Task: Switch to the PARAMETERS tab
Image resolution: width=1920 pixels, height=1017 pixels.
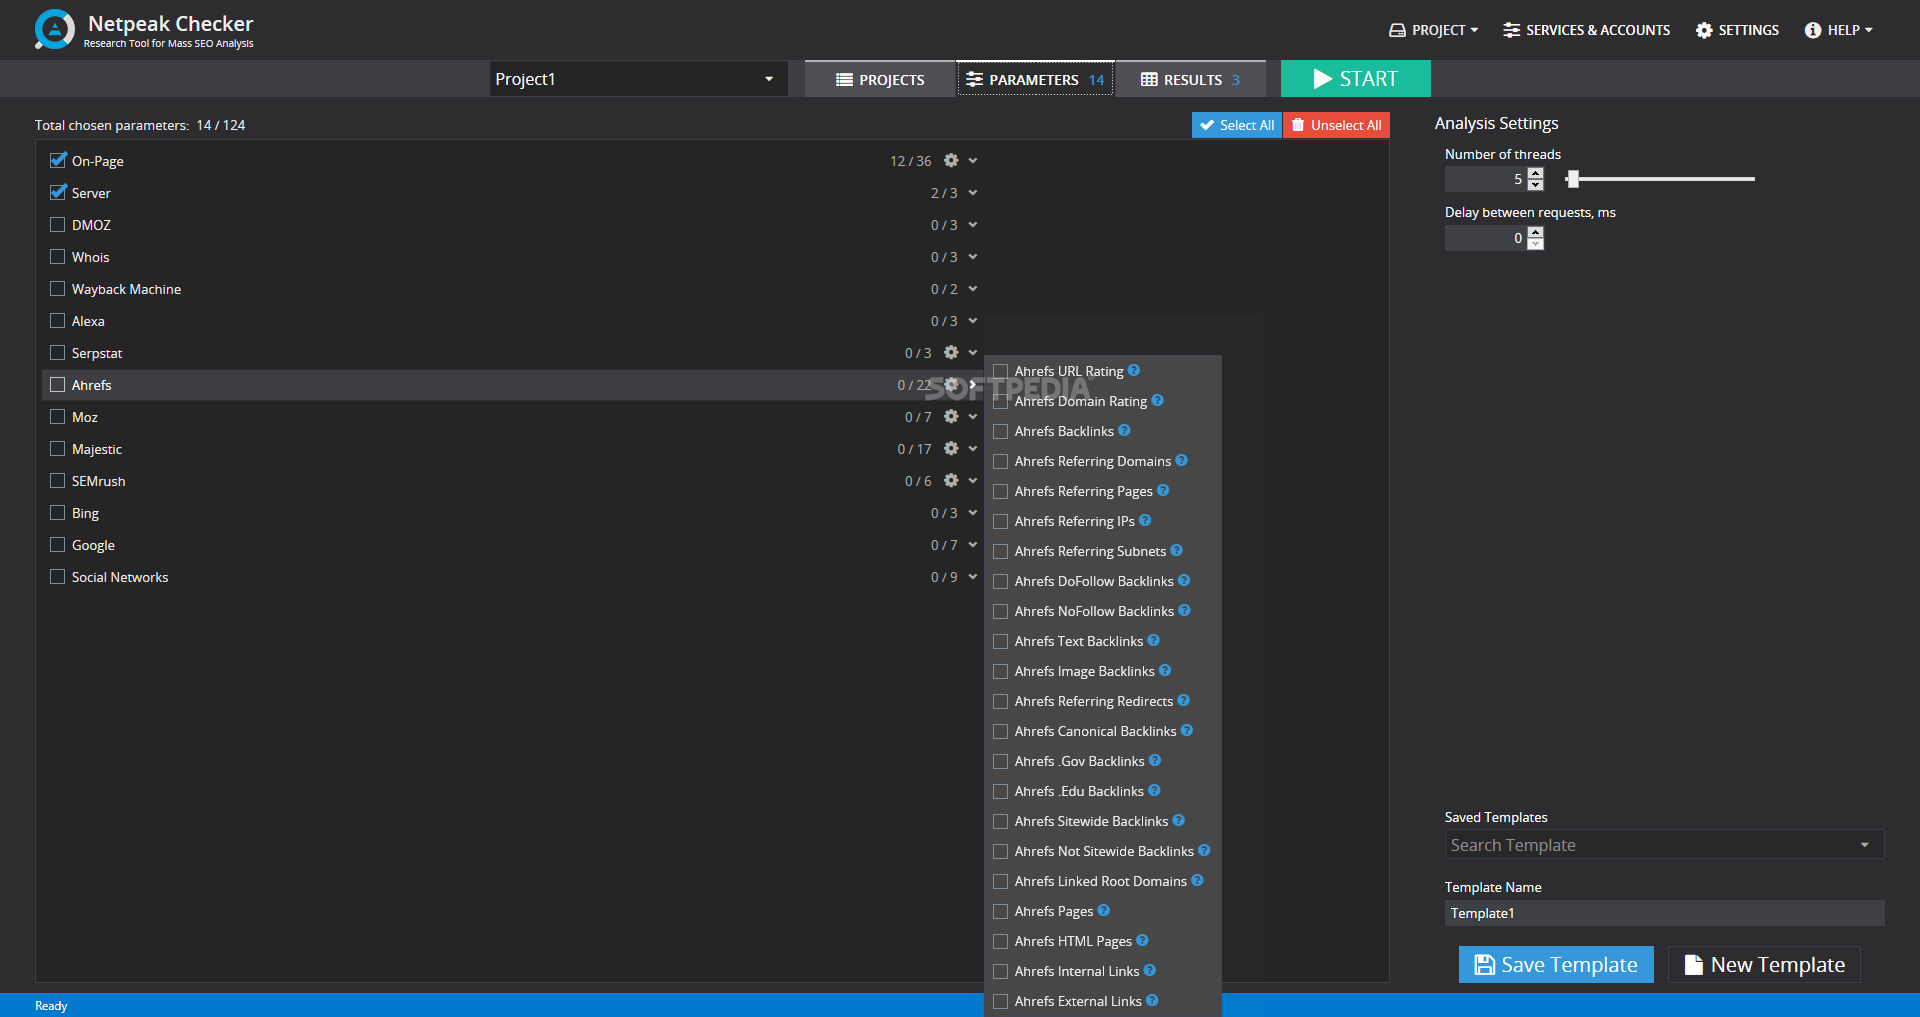Action: click(1035, 79)
